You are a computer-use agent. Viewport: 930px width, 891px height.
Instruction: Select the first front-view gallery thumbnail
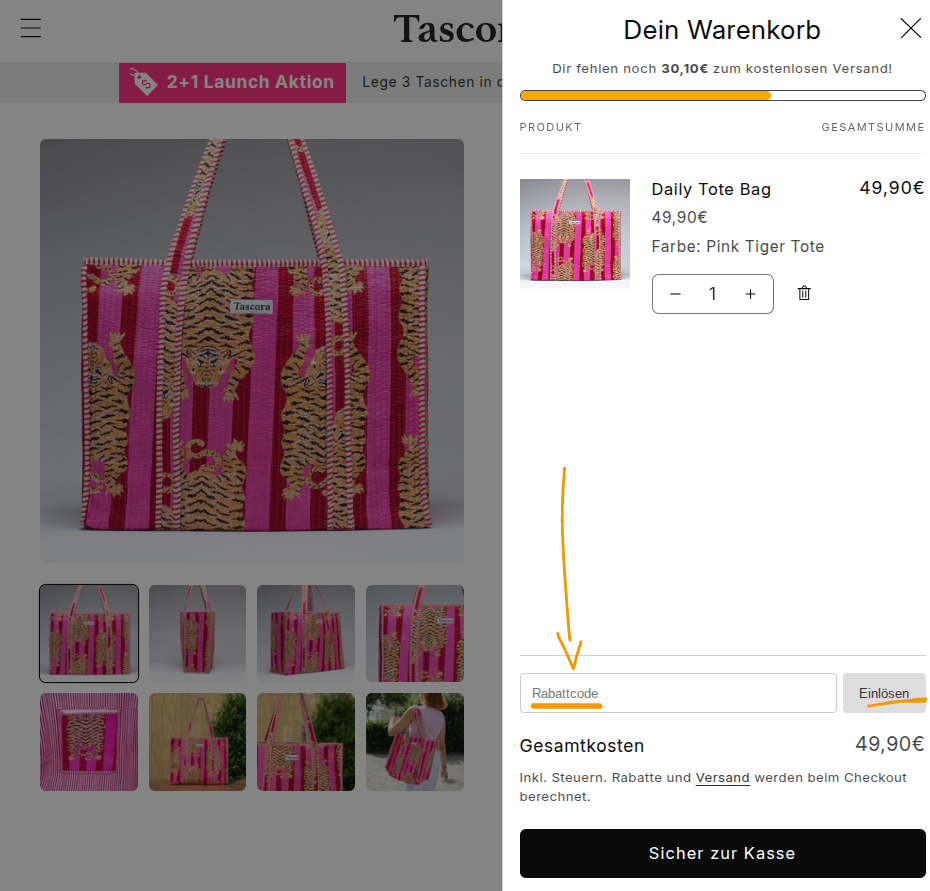(89, 633)
